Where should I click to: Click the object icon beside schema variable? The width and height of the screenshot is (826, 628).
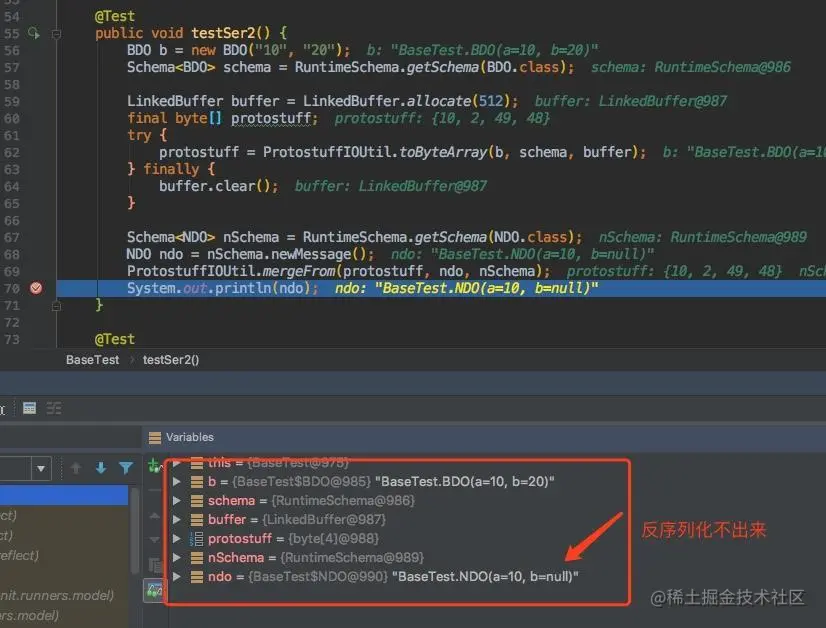(x=196, y=501)
